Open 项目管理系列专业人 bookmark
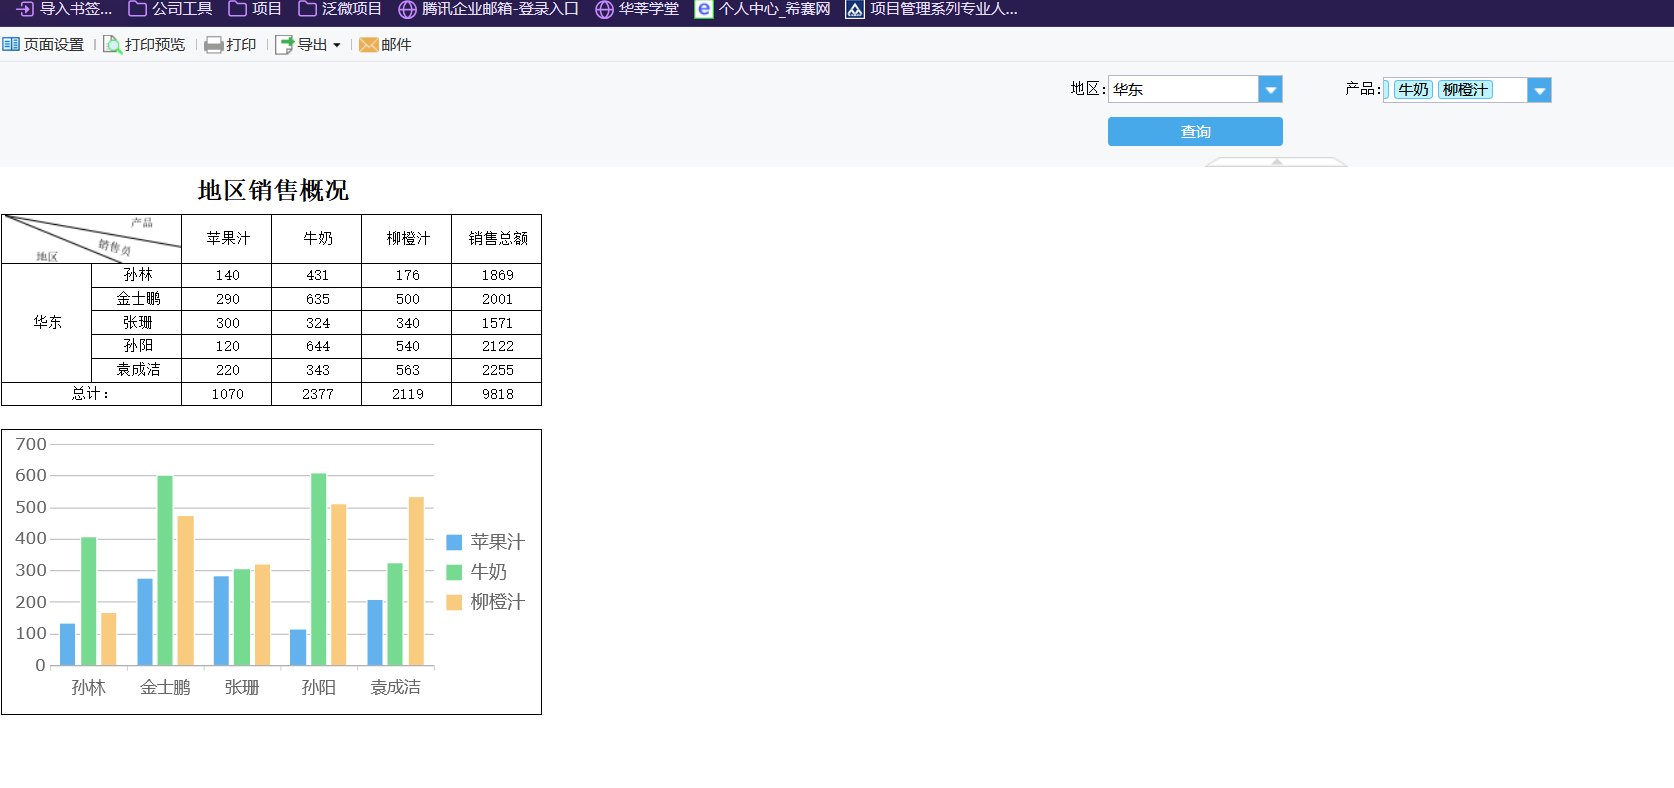The height and width of the screenshot is (788, 1674). [x=932, y=9]
